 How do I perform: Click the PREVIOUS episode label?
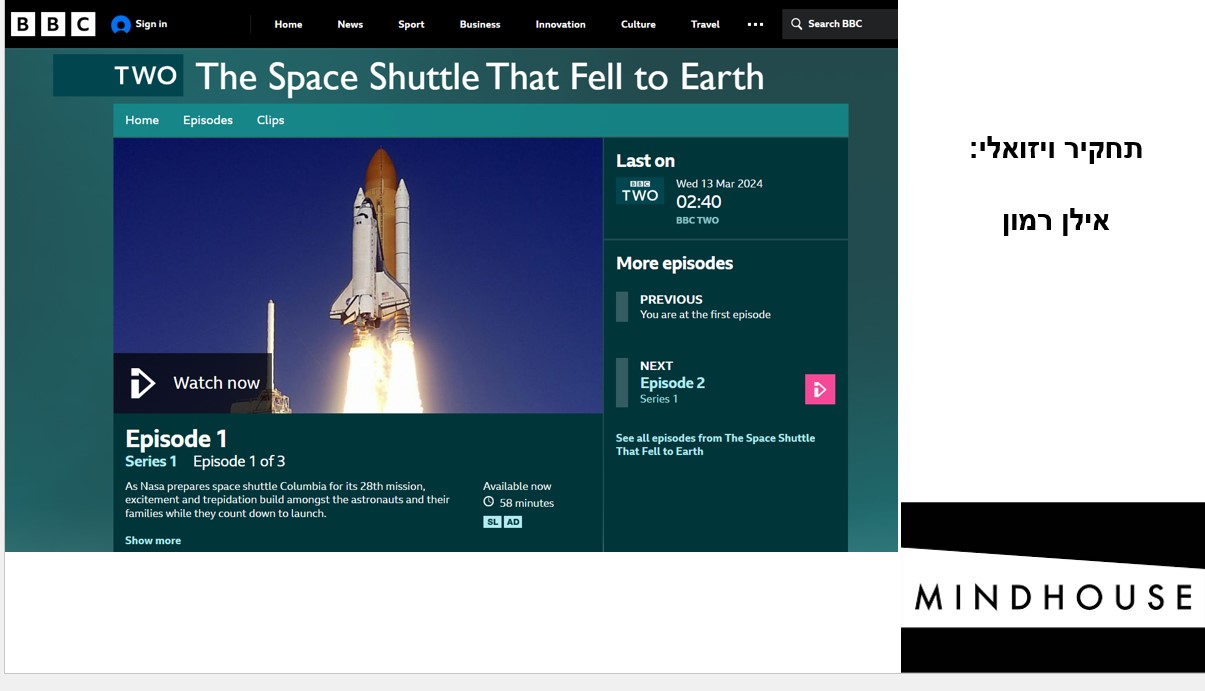[671, 299]
